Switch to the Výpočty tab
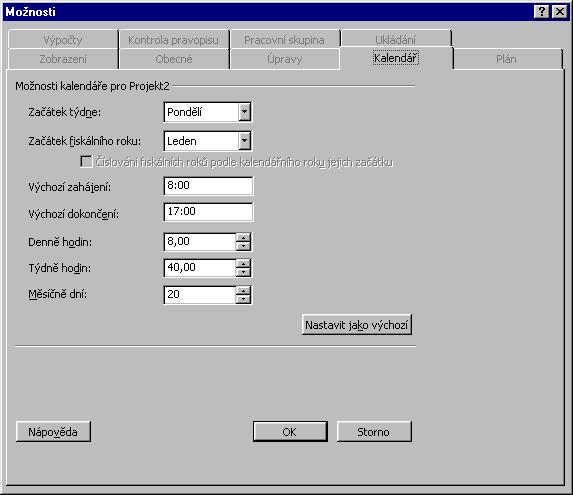The image size is (573, 495). tap(63, 39)
